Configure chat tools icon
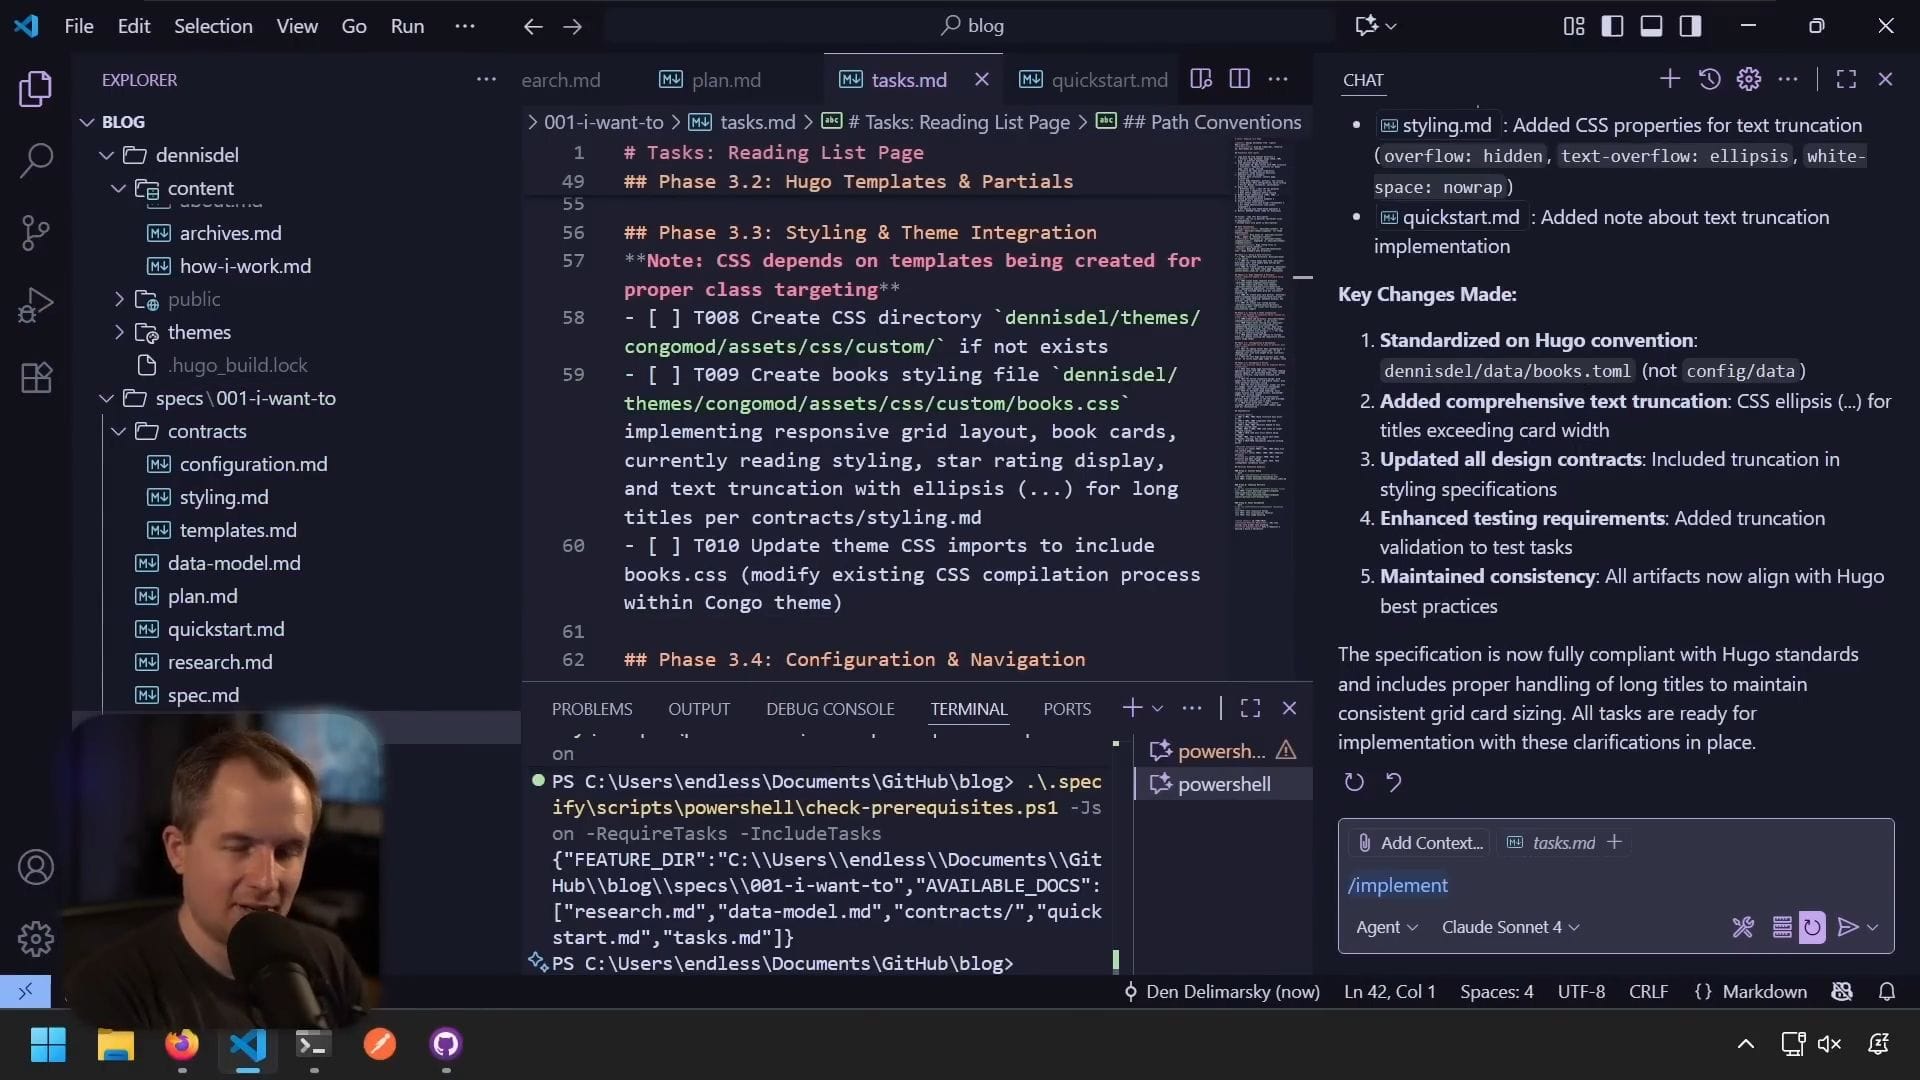Image resolution: width=1920 pixels, height=1080 pixels. (x=1743, y=927)
